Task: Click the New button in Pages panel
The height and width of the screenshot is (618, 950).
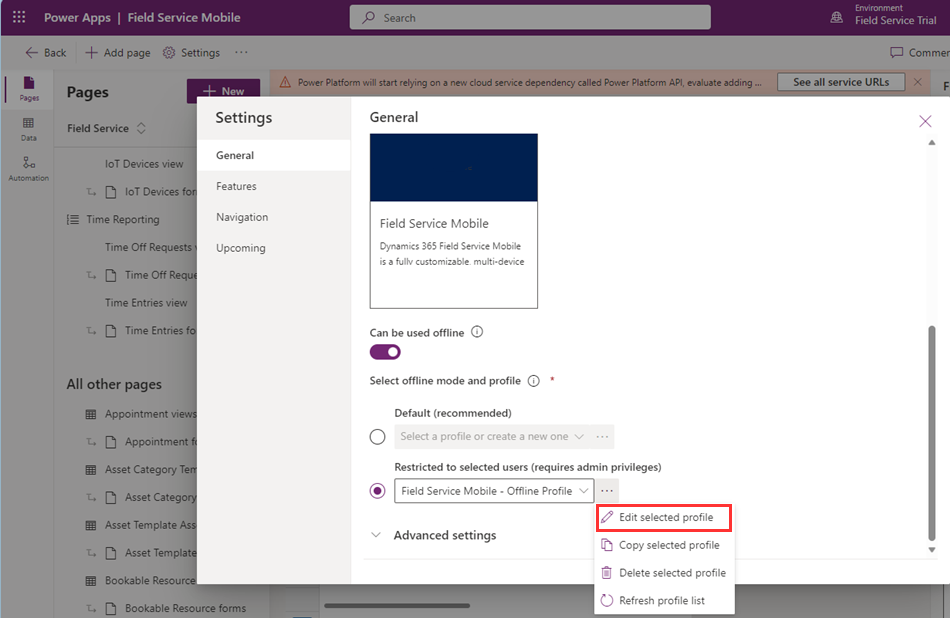Action: click(x=223, y=90)
